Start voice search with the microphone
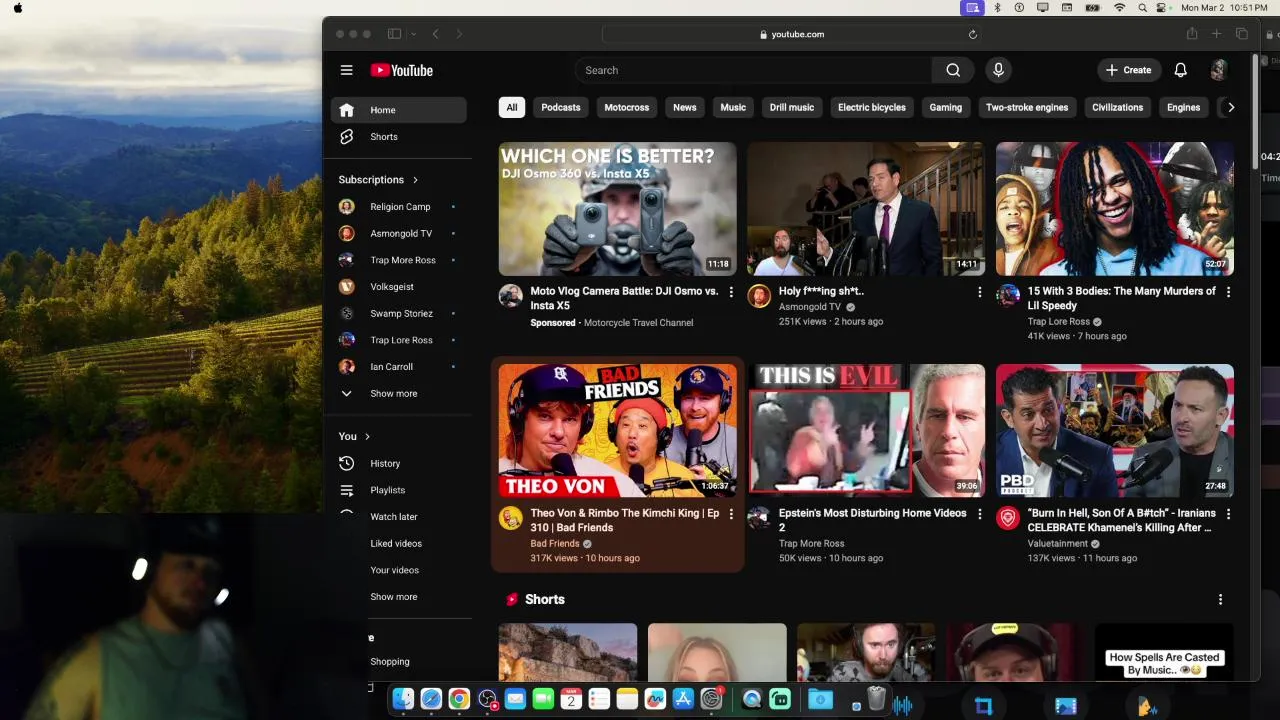Image resolution: width=1280 pixels, height=720 pixels. pos(998,70)
